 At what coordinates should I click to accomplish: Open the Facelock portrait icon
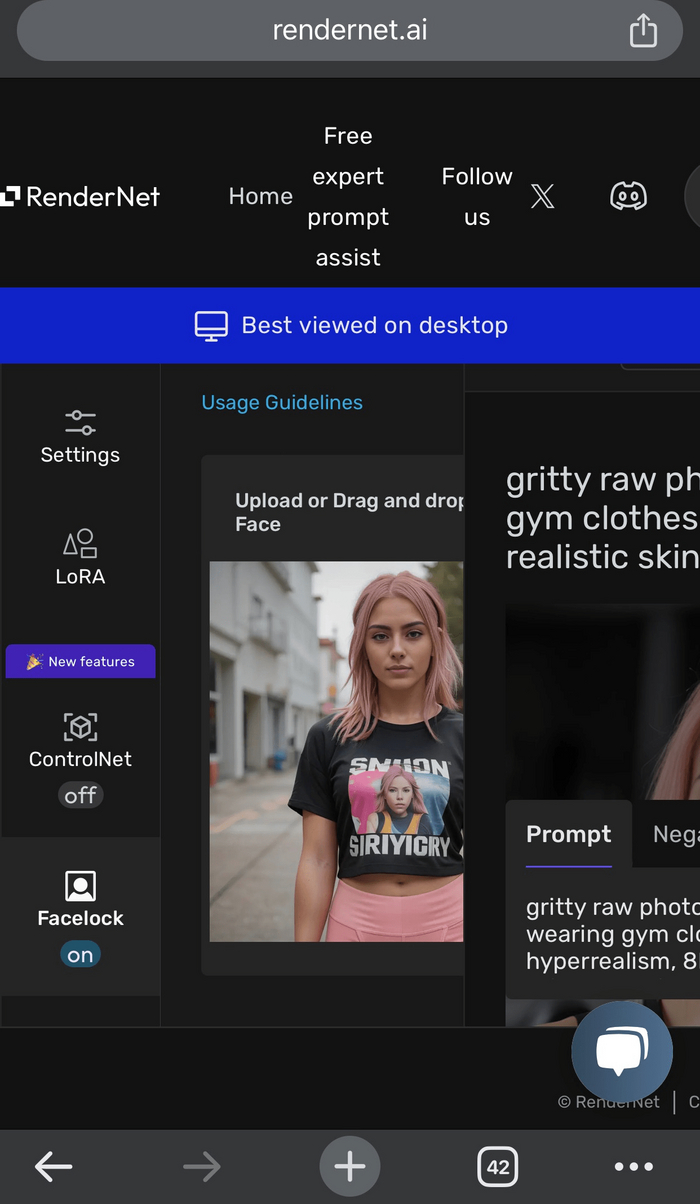pos(80,886)
